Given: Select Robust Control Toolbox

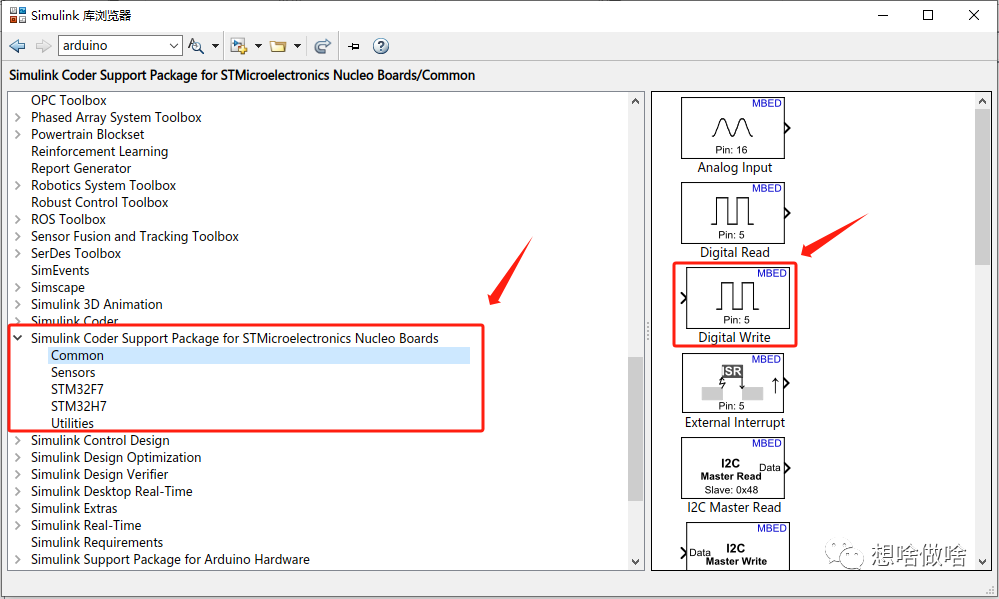Looking at the screenshot, I should click(99, 203).
